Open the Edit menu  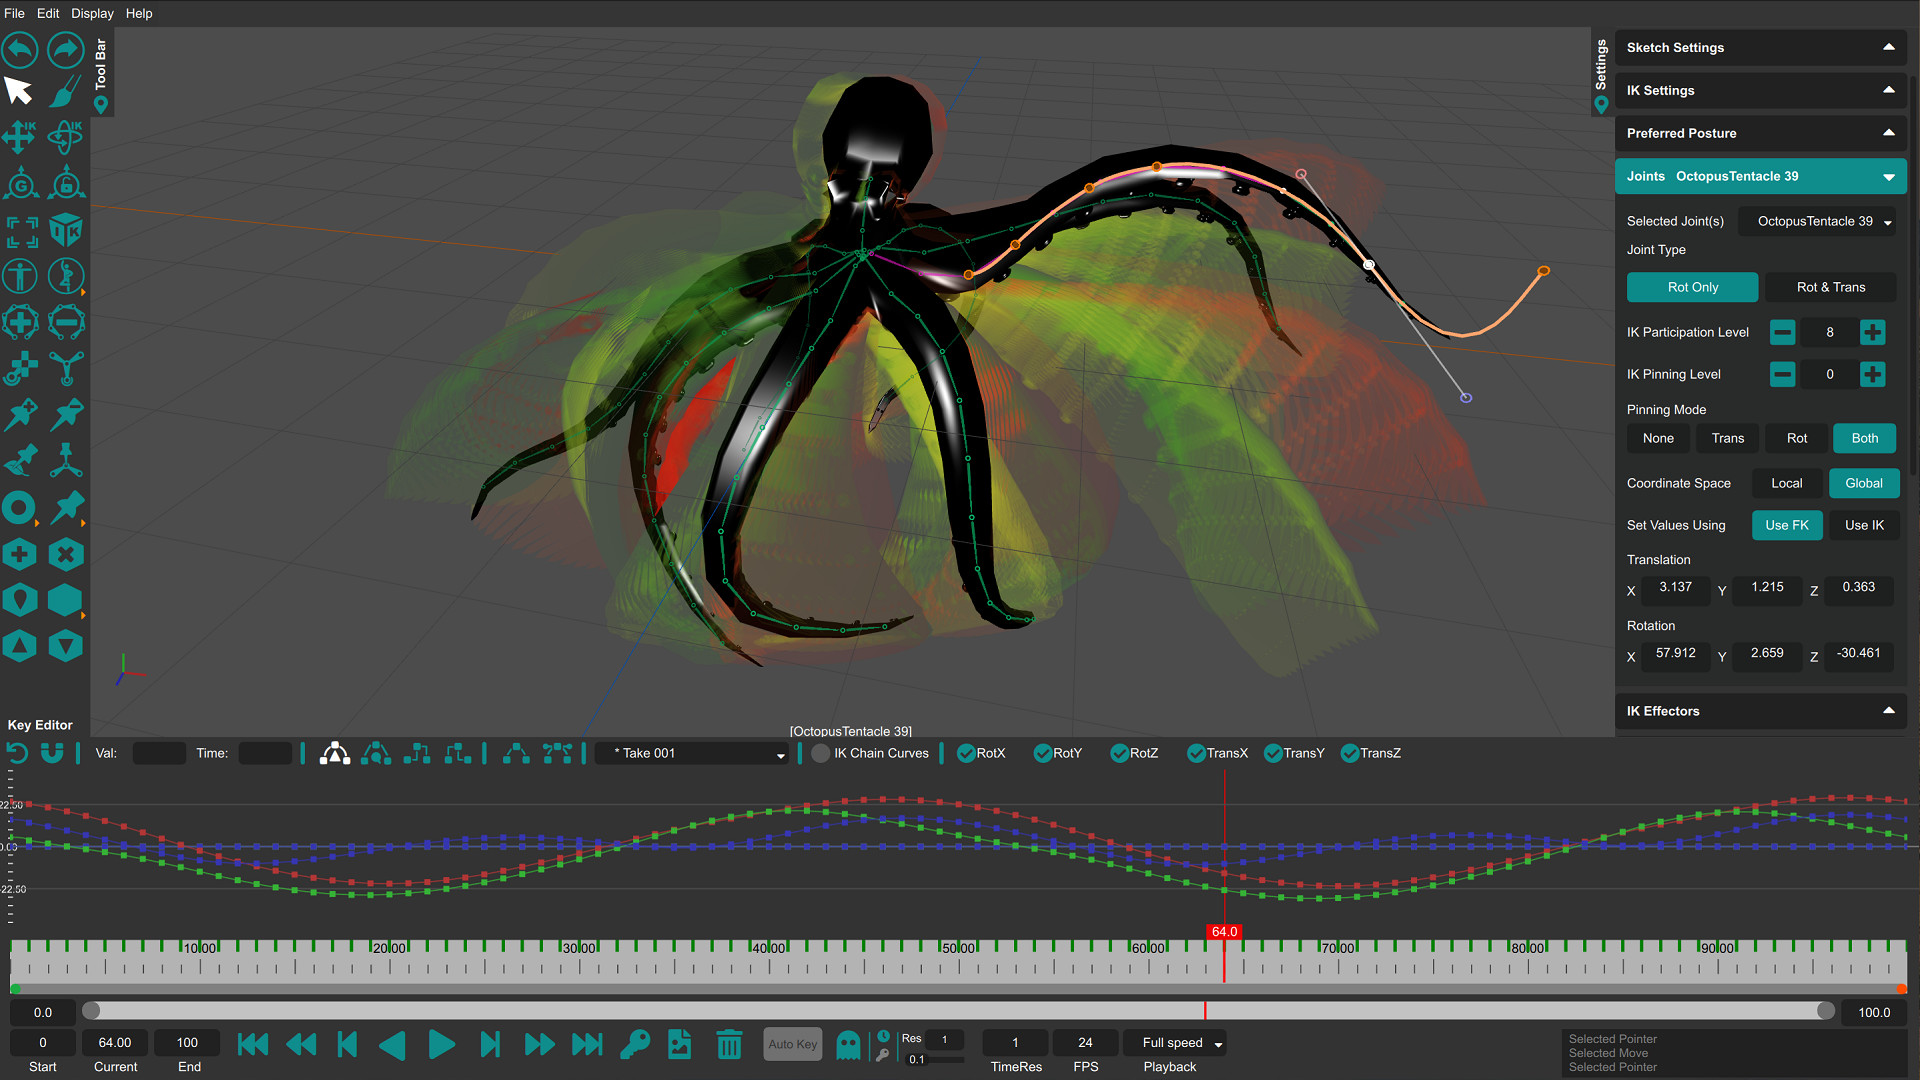click(x=47, y=13)
